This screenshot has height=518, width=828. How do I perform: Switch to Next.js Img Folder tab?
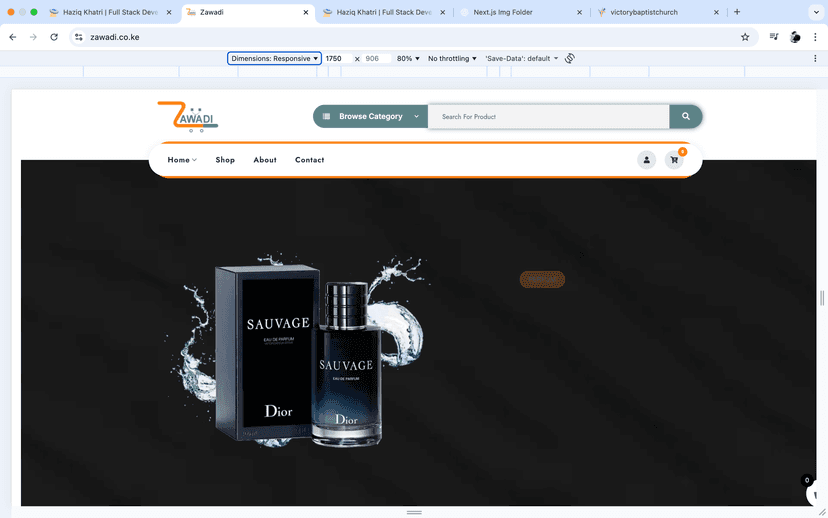tap(521, 12)
